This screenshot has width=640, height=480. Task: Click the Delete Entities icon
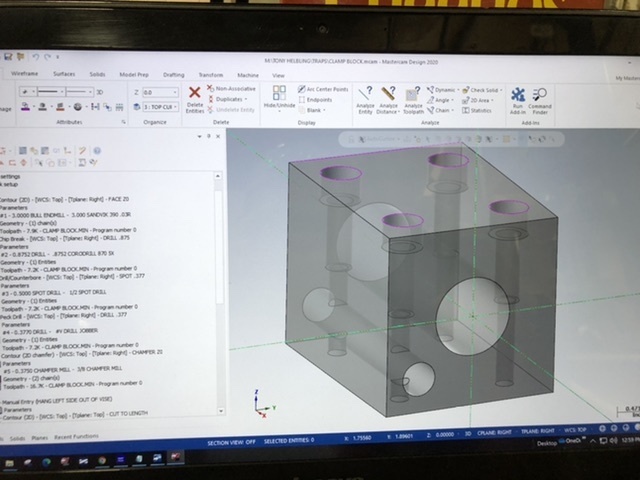click(195, 97)
